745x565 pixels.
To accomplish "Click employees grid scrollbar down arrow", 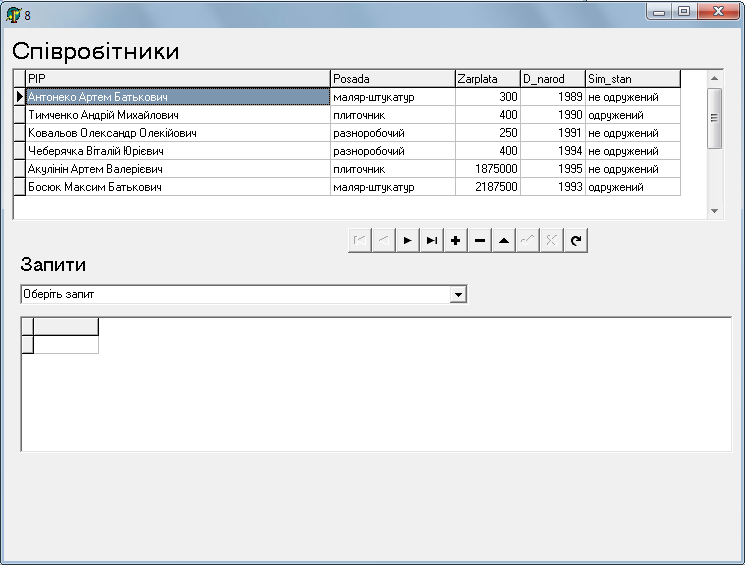I will [714, 211].
